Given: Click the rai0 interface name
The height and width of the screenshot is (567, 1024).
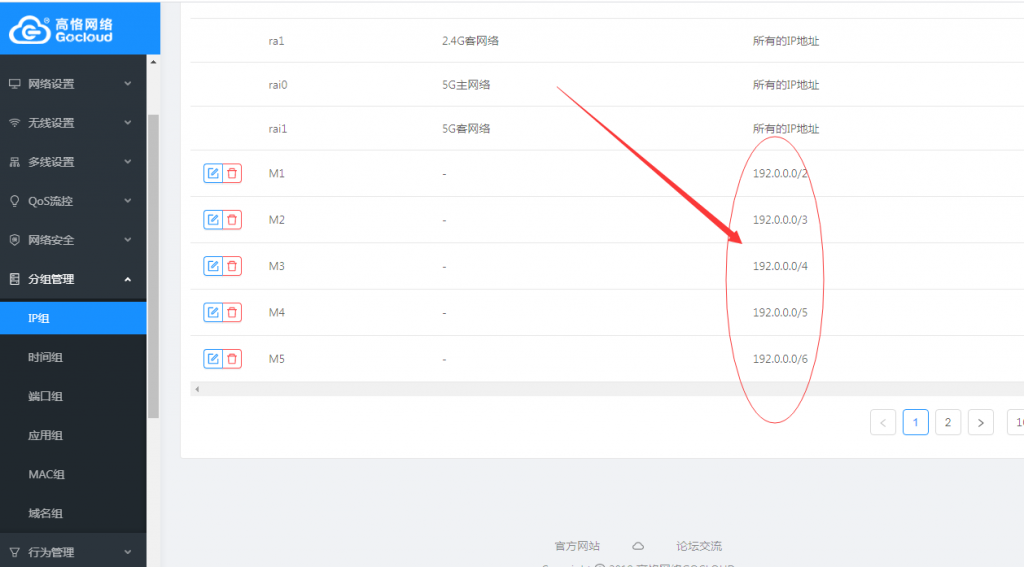Looking at the screenshot, I should coord(278,85).
